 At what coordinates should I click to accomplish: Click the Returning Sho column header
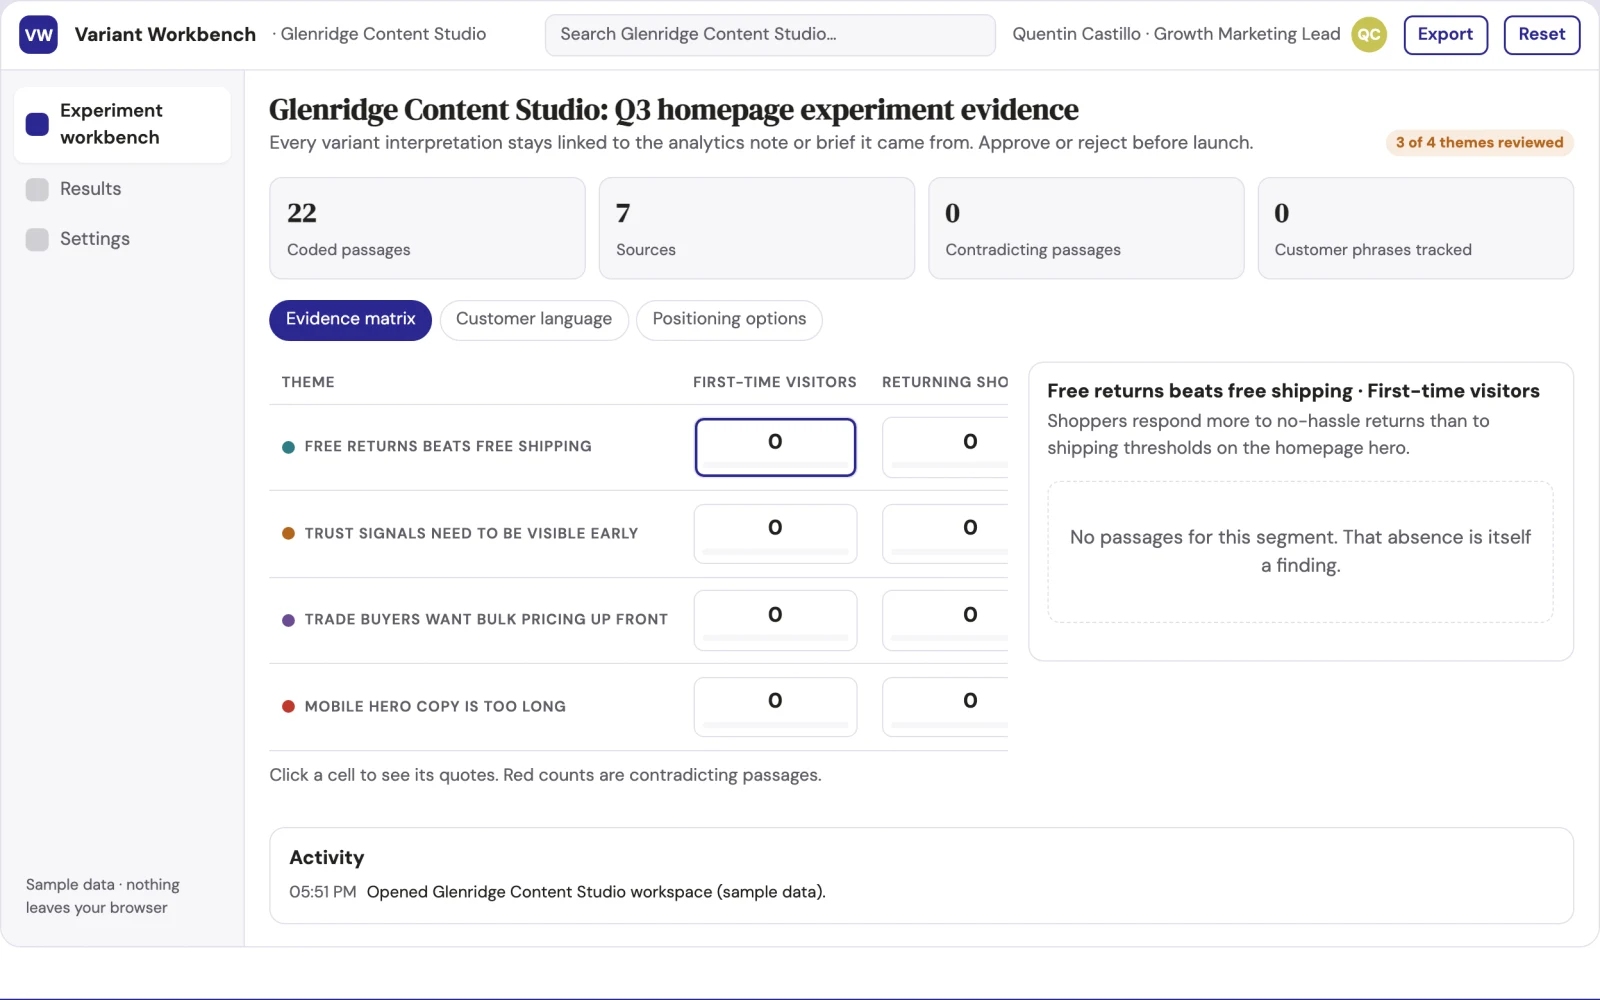(x=945, y=382)
